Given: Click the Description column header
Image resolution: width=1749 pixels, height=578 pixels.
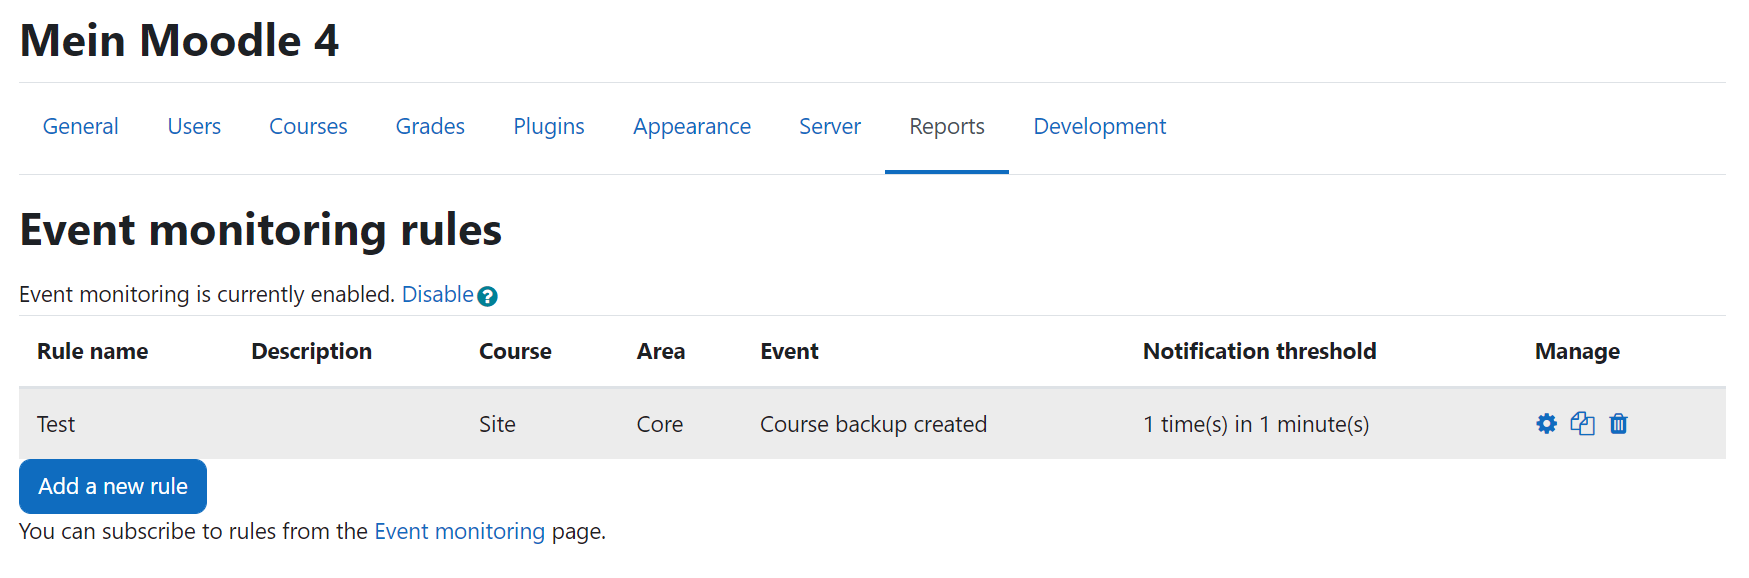Looking at the screenshot, I should tap(311, 351).
